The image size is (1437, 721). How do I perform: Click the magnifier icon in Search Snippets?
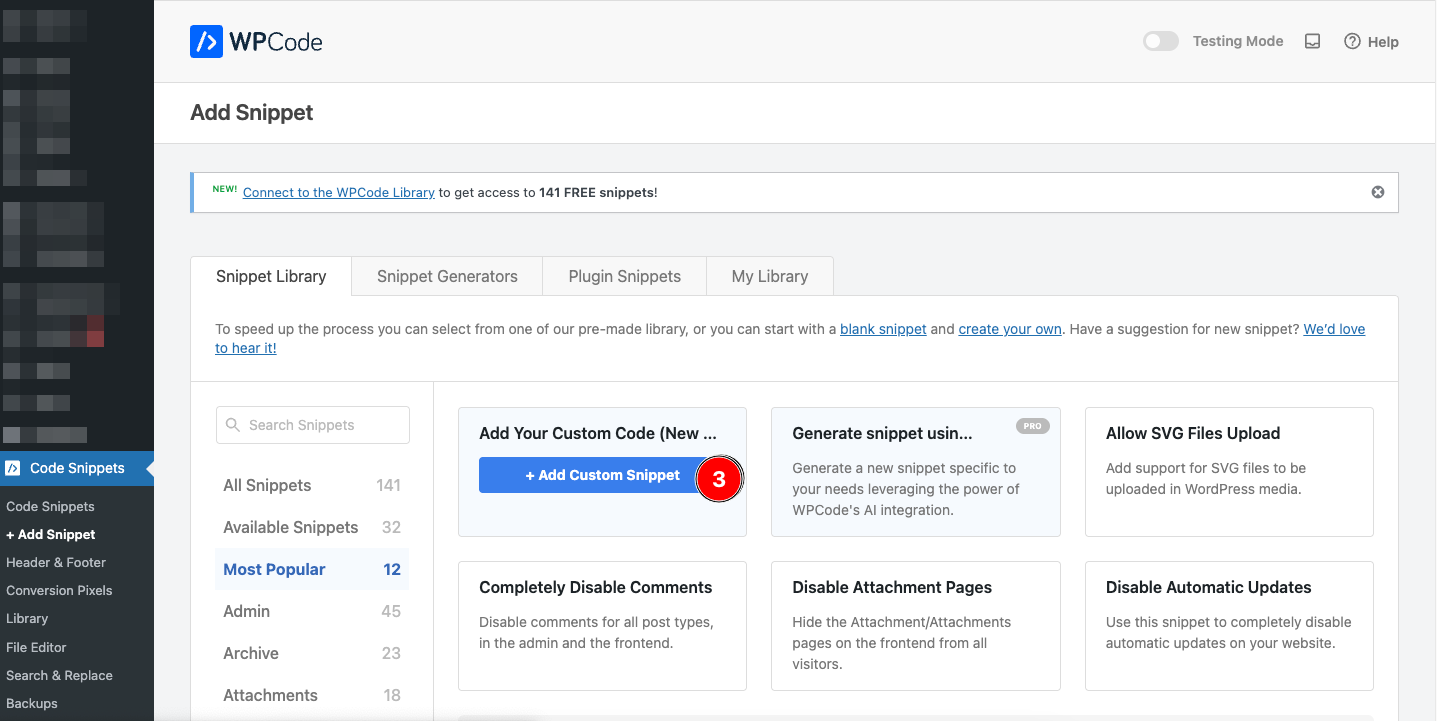[233, 425]
